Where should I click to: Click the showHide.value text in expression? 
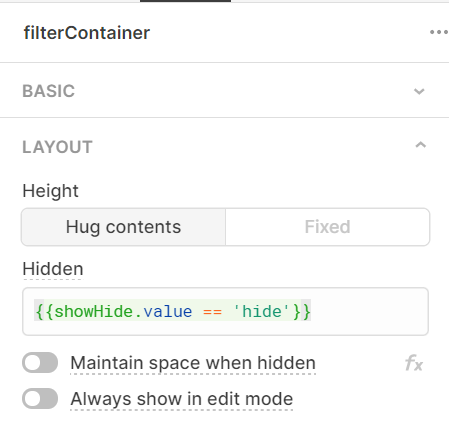point(123,312)
